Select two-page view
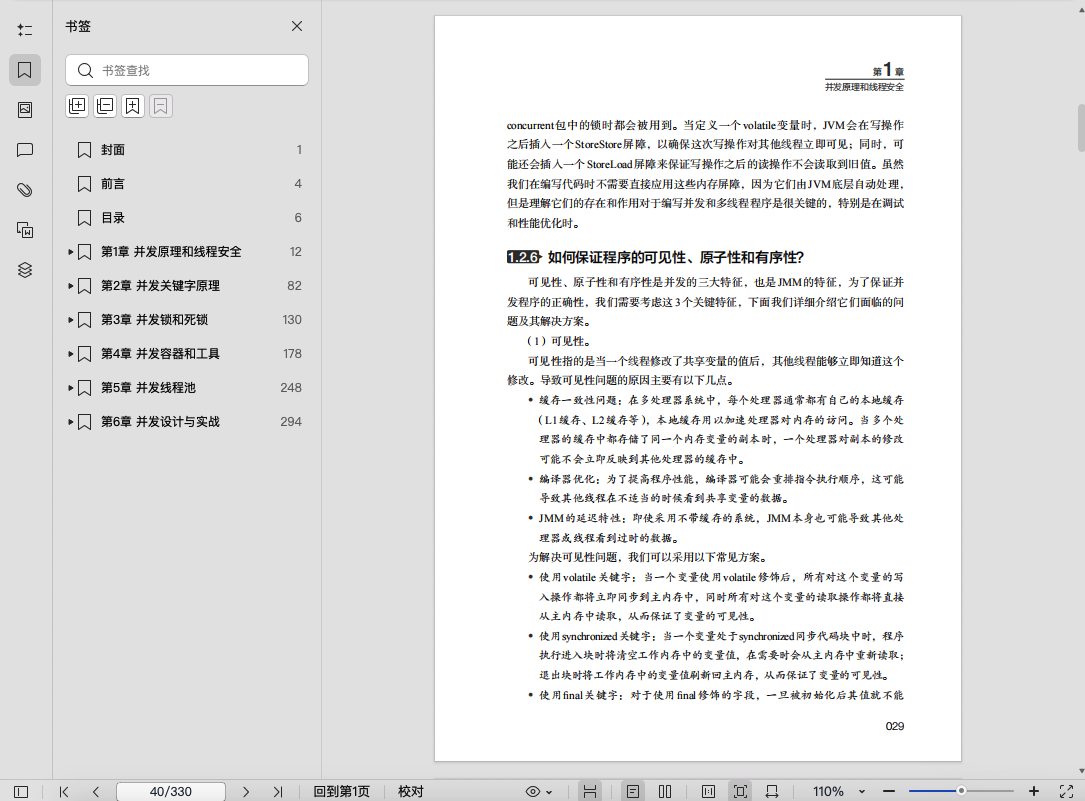Image resolution: width=1085 pixels, height=801 pixels. [665, 791]
